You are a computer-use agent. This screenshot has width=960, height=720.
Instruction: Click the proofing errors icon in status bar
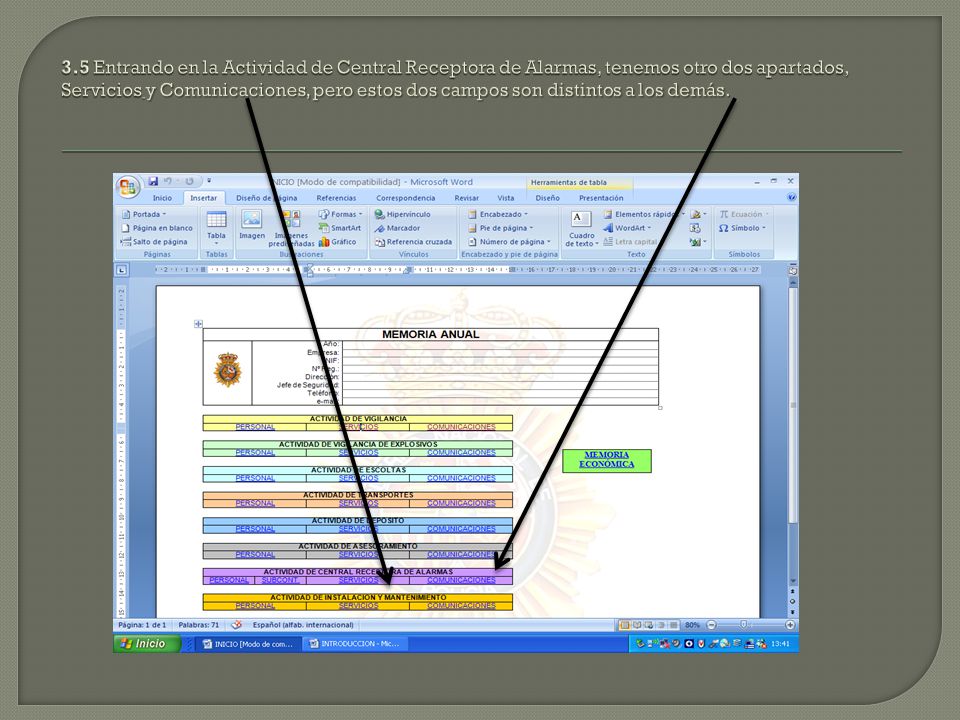(236, 625)
